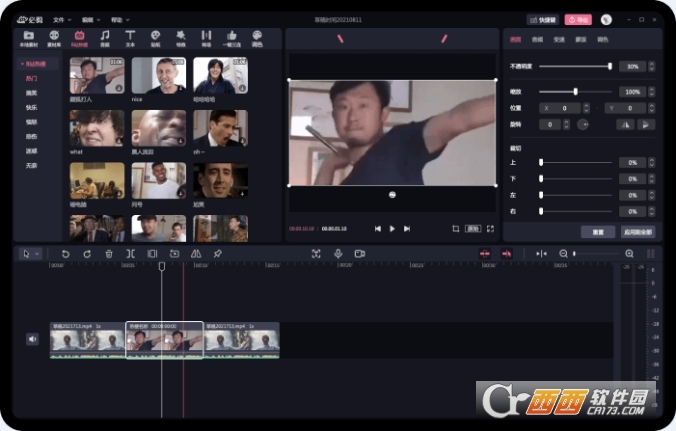Click the flip horizontal icon in rotation row
Screen dimensions: 676x431
click(x=625, y=124)
